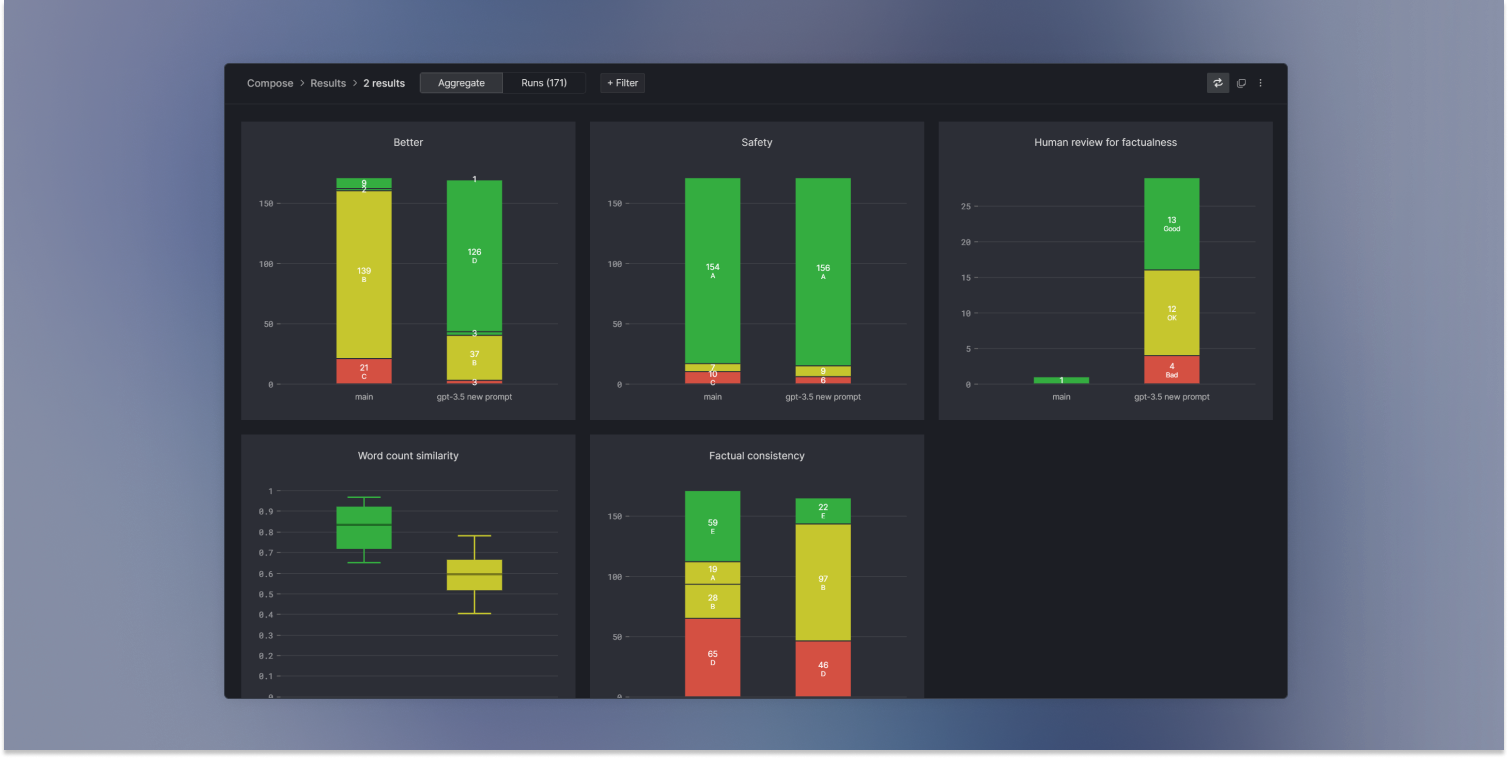
Task: Select the 22 E segment in Factual consistency
Action: 823,511
